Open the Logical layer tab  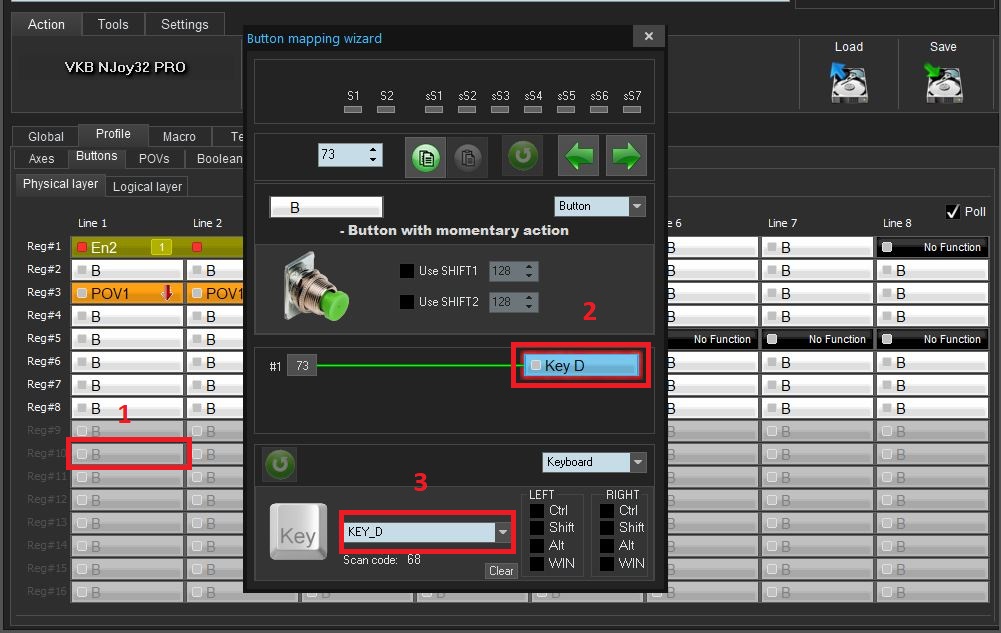[147, 187]
